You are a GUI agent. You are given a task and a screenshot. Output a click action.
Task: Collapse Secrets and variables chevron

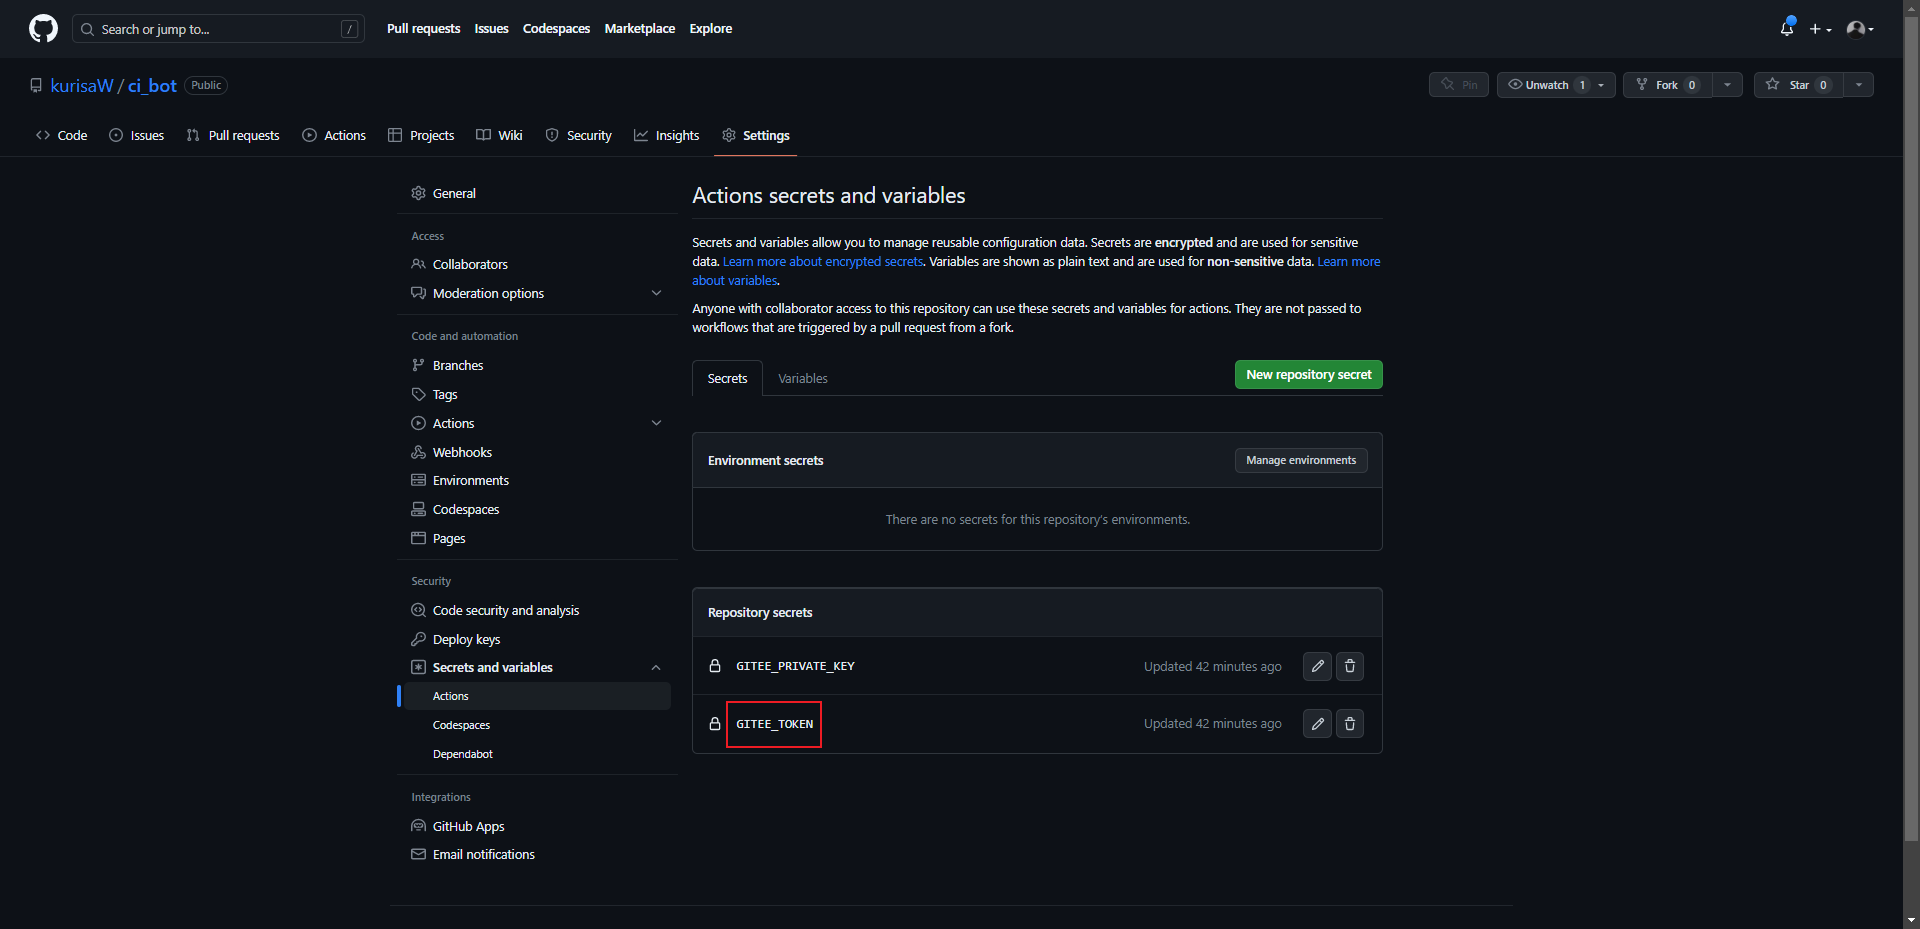coord(656,668)
